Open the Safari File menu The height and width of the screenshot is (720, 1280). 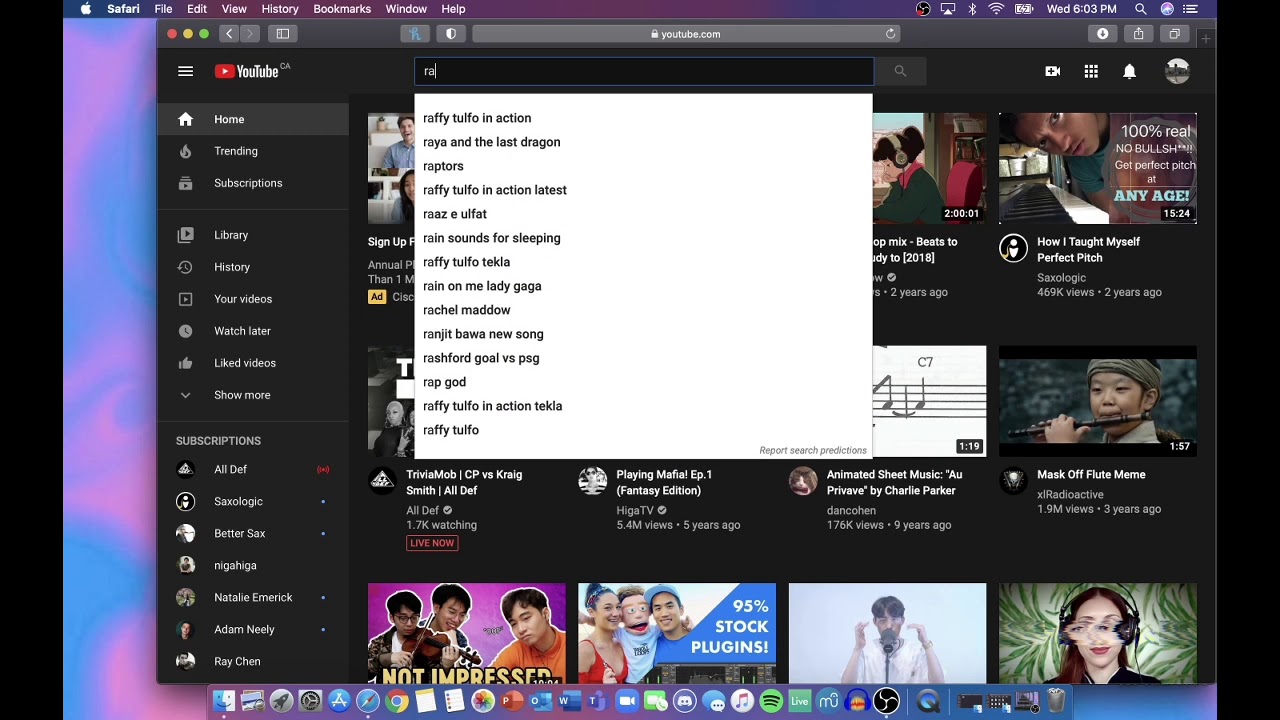163,9
